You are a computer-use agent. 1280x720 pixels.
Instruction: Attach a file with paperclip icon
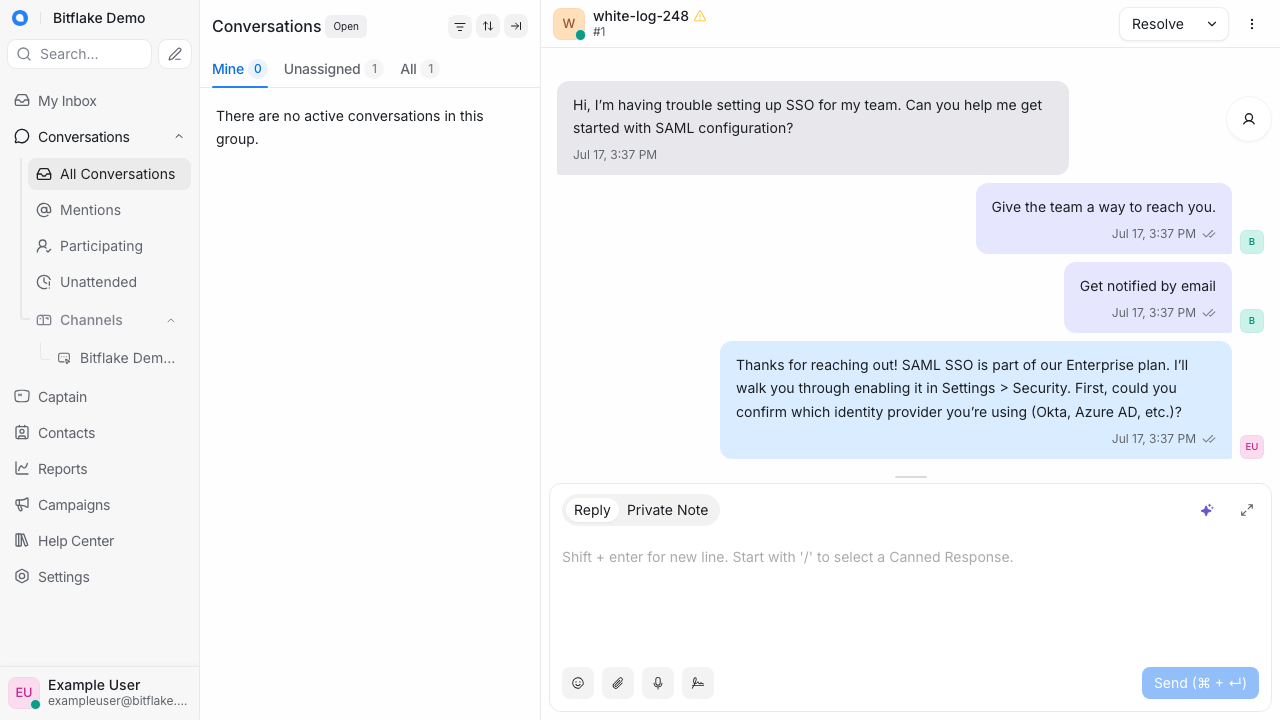618,683
